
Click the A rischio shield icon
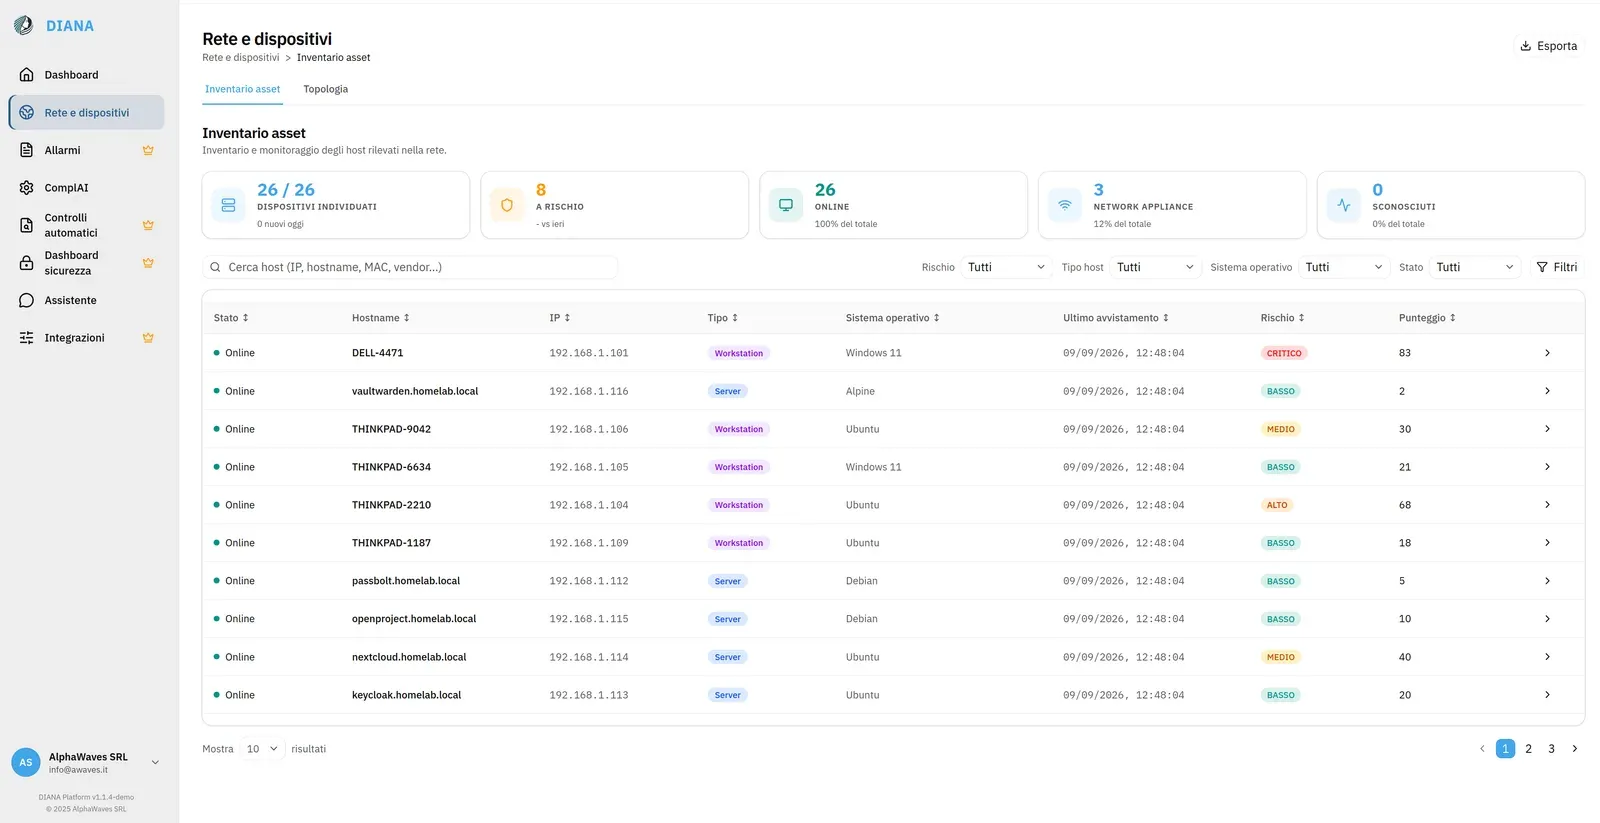[x=507, y=205]
